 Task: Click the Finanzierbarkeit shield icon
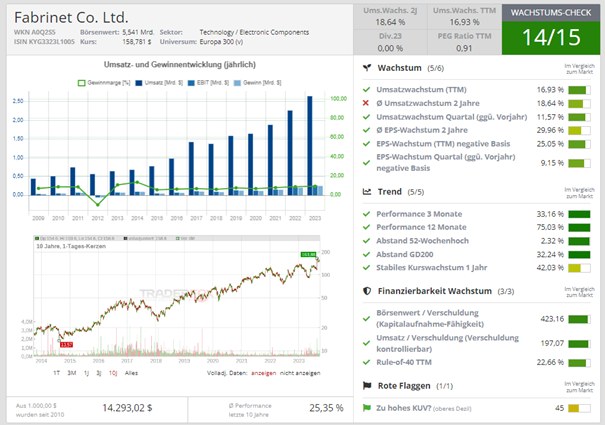(367, 291)
